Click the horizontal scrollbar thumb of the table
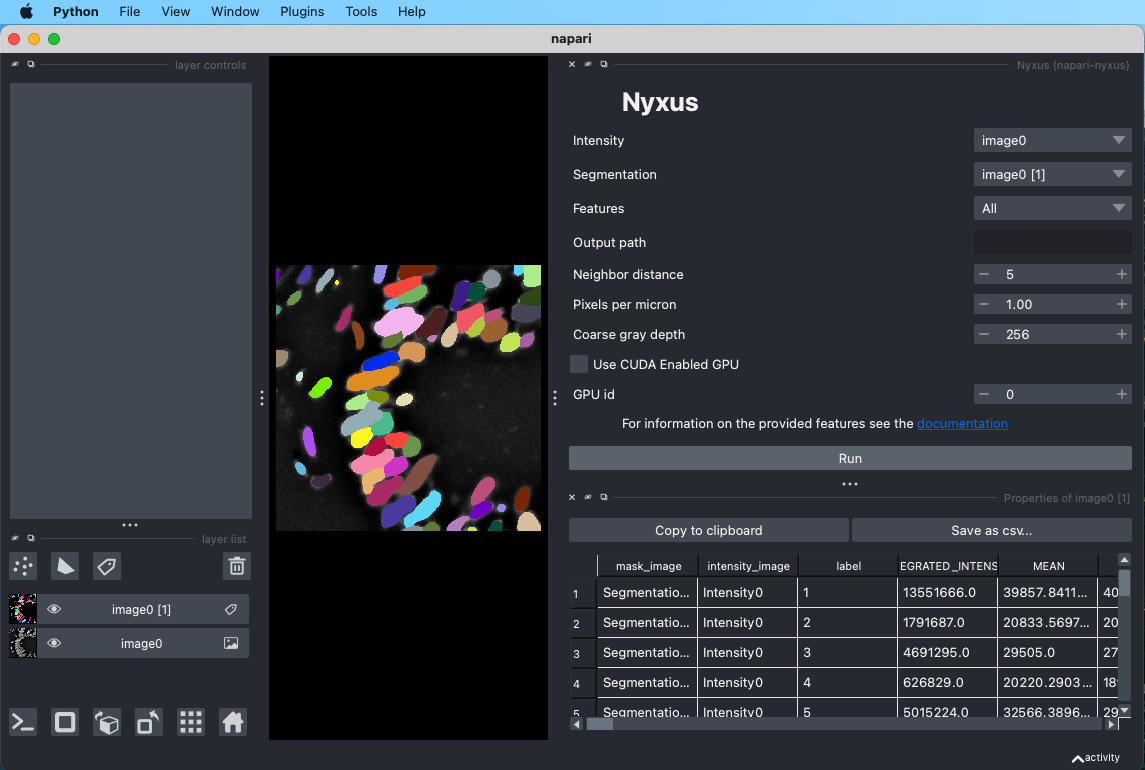This screenshot has height=770, width=1145. (600, 724)
